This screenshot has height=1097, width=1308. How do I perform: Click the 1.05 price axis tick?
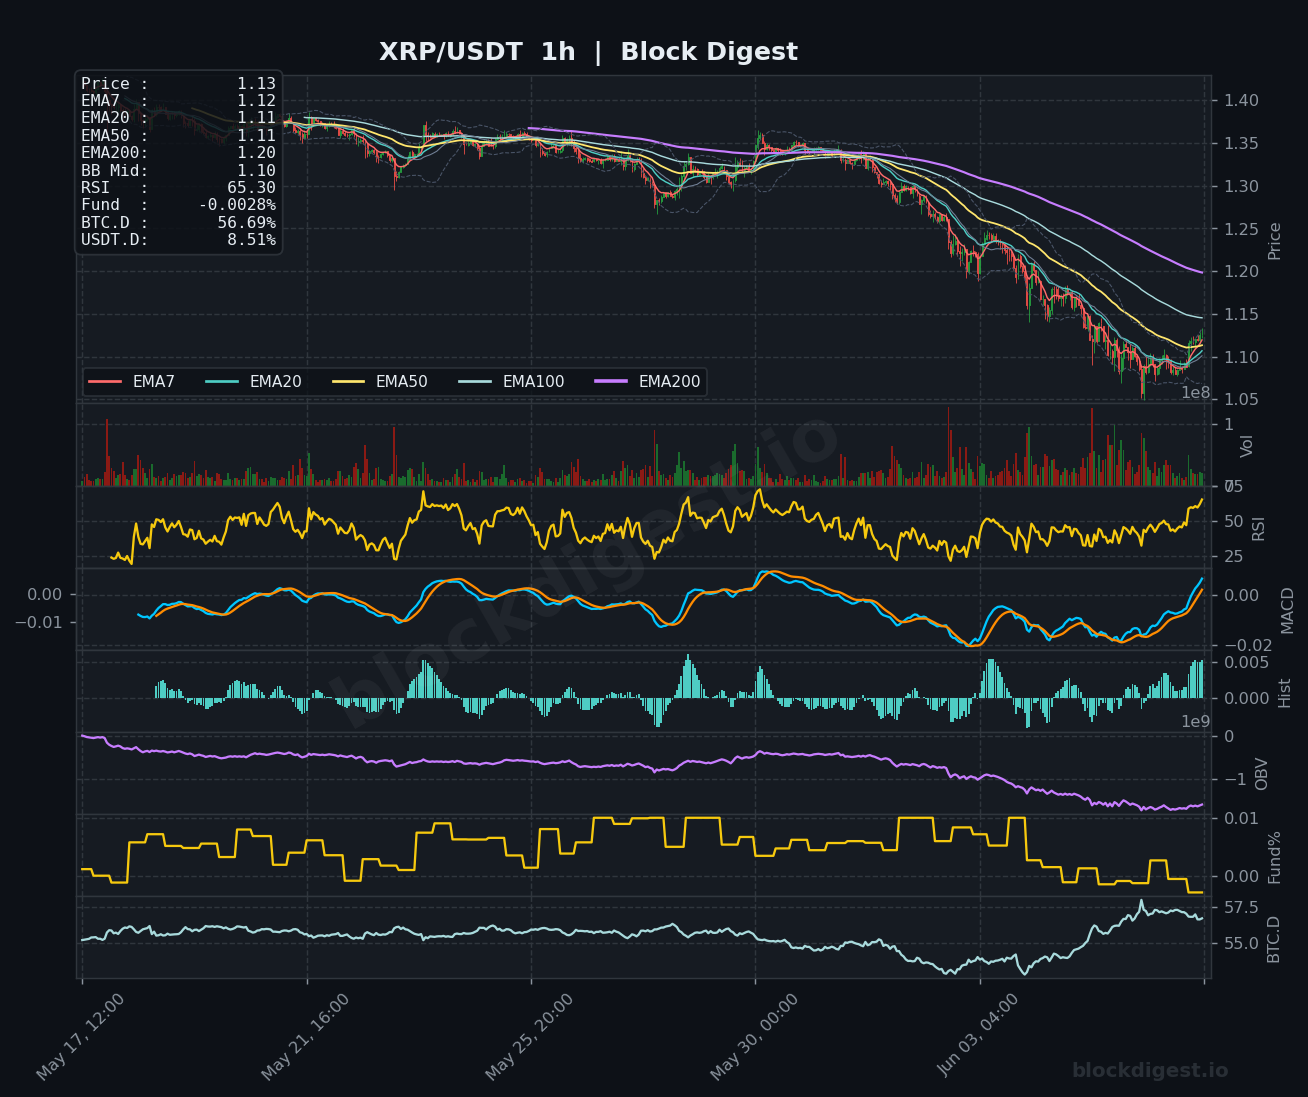1241,400
